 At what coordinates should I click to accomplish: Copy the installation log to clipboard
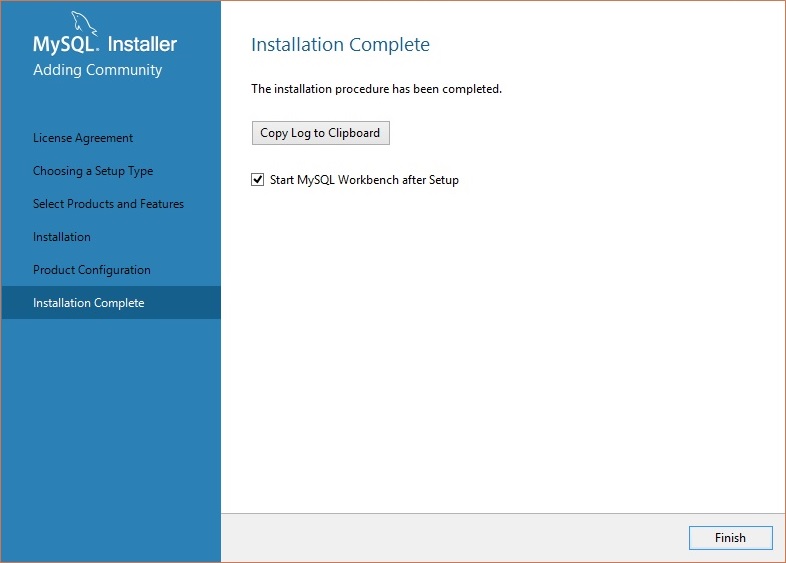click(x=320, y=133)
